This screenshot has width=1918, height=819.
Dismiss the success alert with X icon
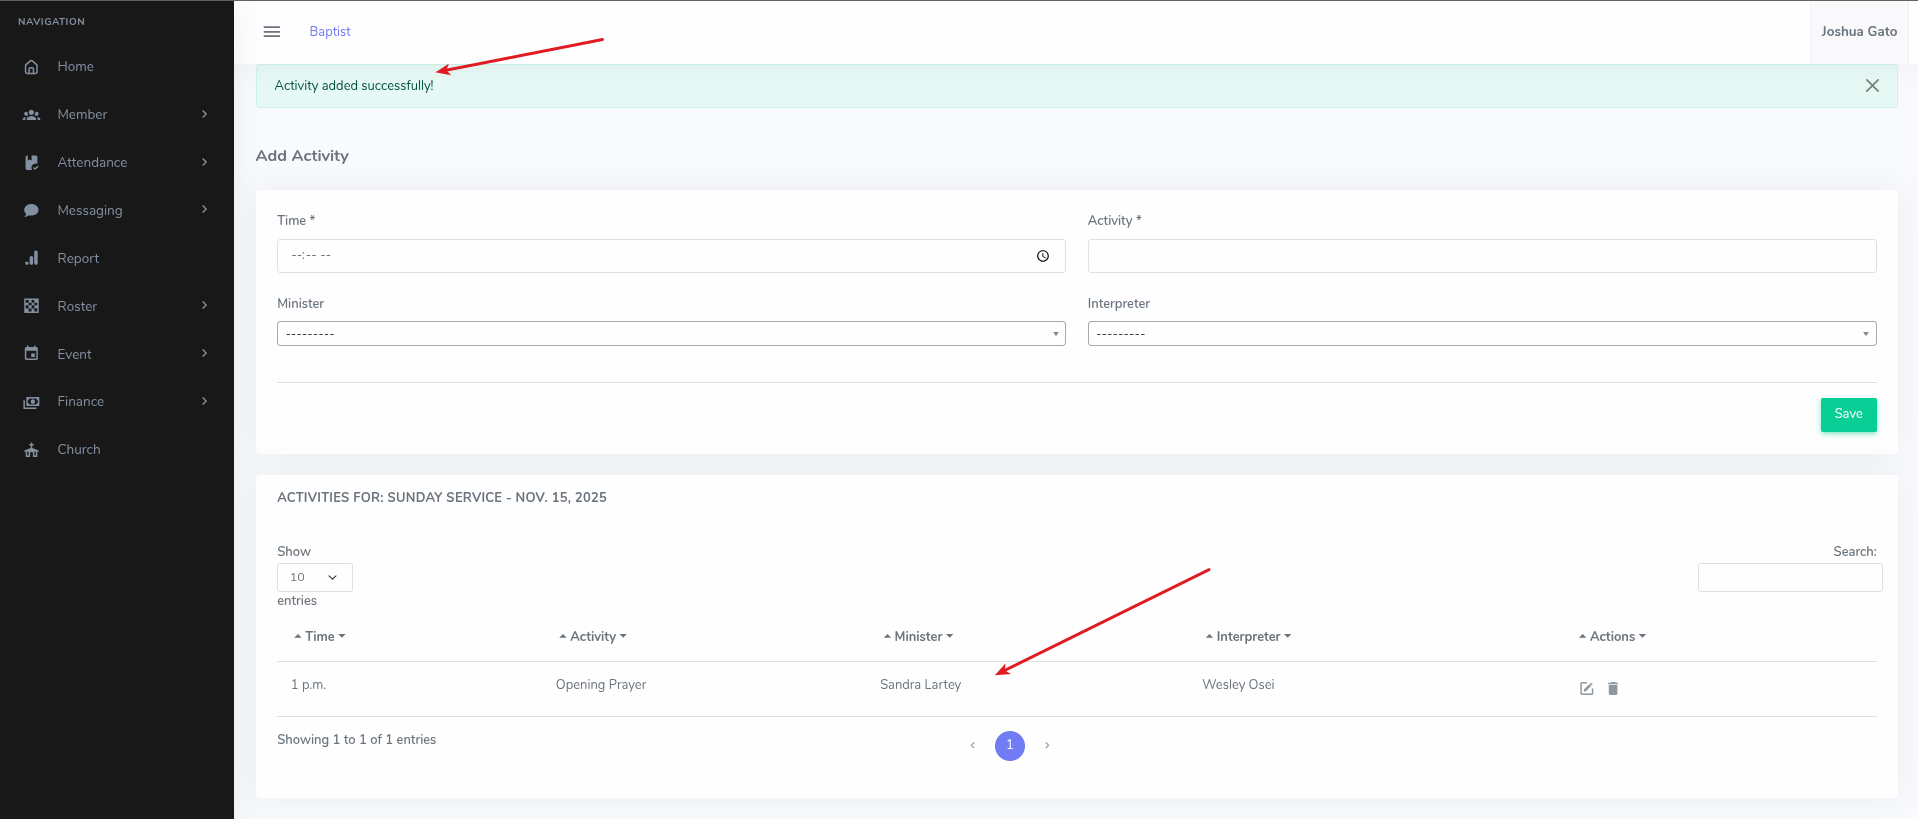[1872, 86]
